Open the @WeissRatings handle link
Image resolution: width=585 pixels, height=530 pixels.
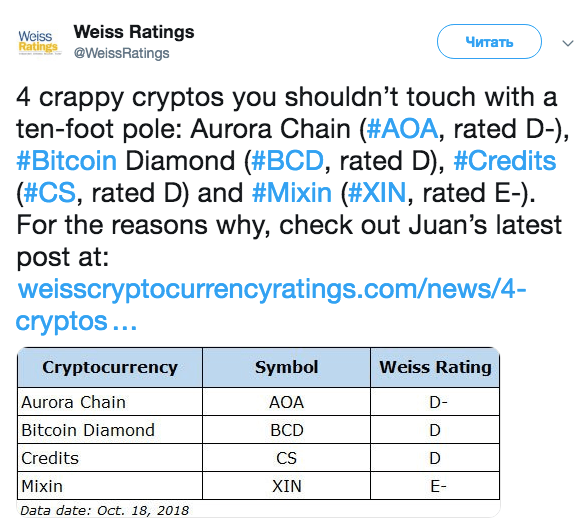pos(122,53)
